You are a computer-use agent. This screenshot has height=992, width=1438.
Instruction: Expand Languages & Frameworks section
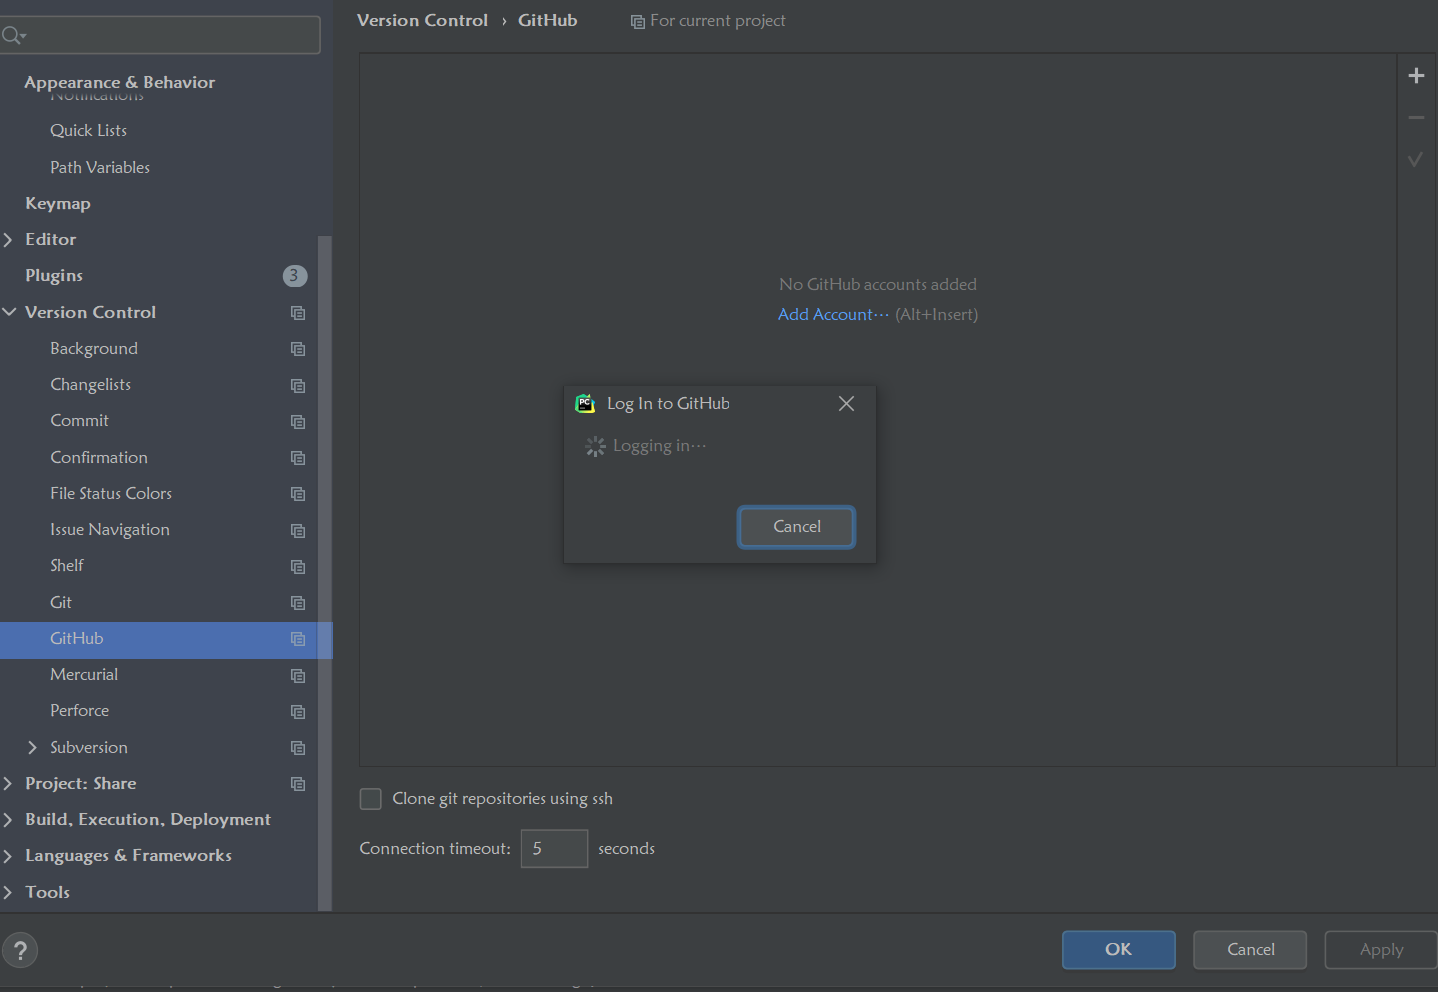click(x=8, y=856)
